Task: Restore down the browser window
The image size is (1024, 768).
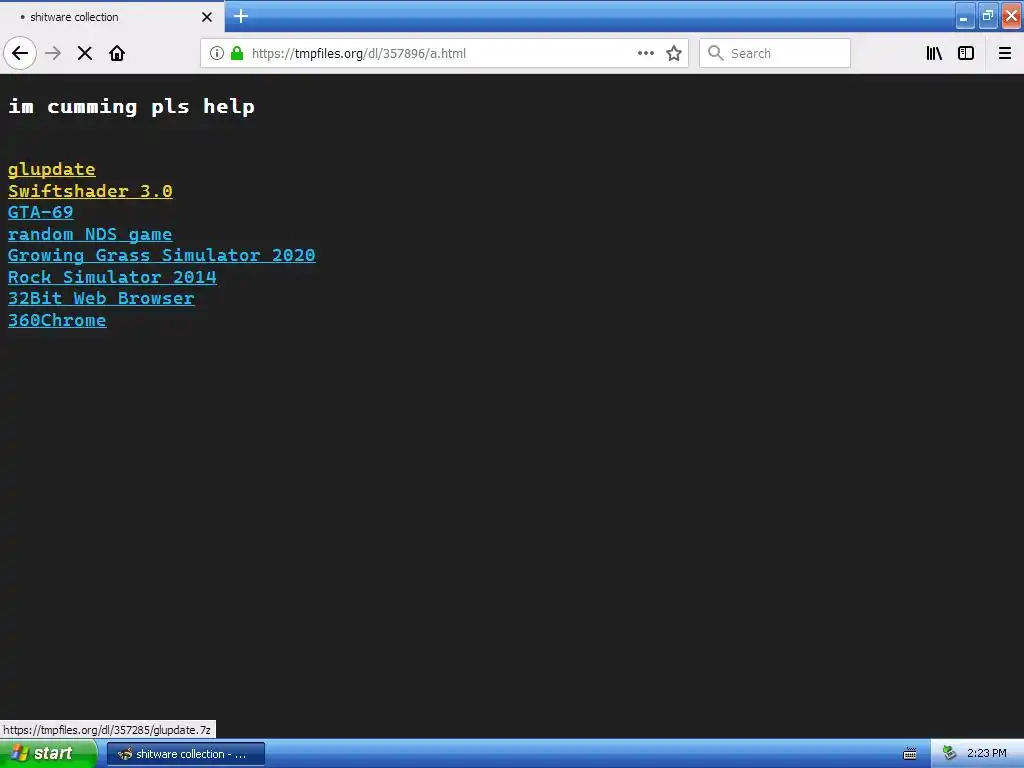Action: (988, 16)
